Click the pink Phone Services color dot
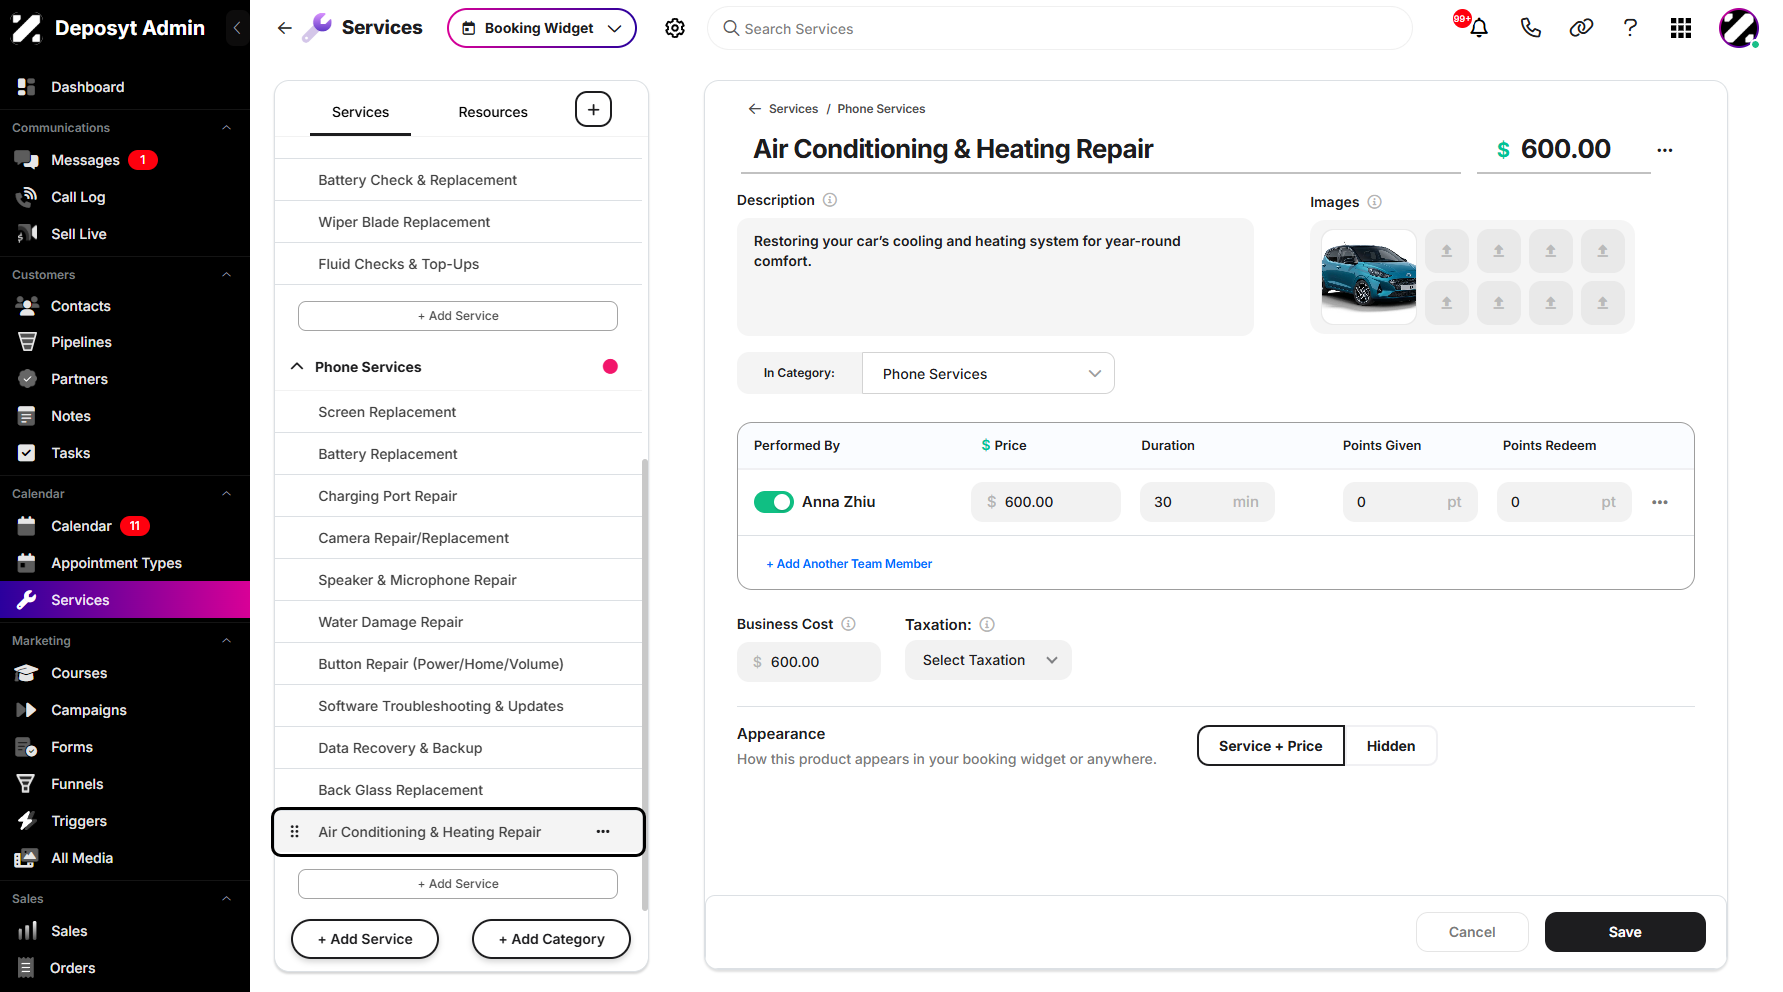Viewport: 1783px width, 992px height. (x=610, y=366)
